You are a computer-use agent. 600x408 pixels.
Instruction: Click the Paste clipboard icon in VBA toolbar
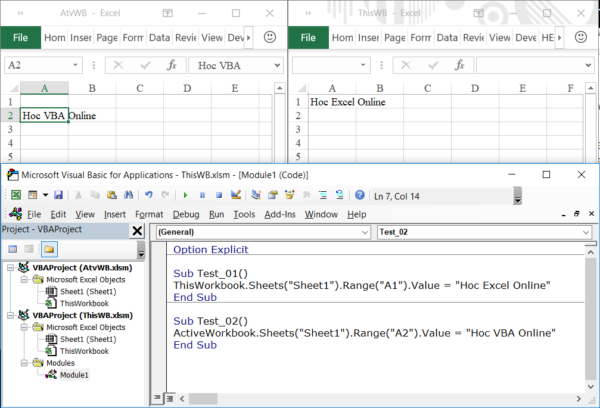point(112,195)
